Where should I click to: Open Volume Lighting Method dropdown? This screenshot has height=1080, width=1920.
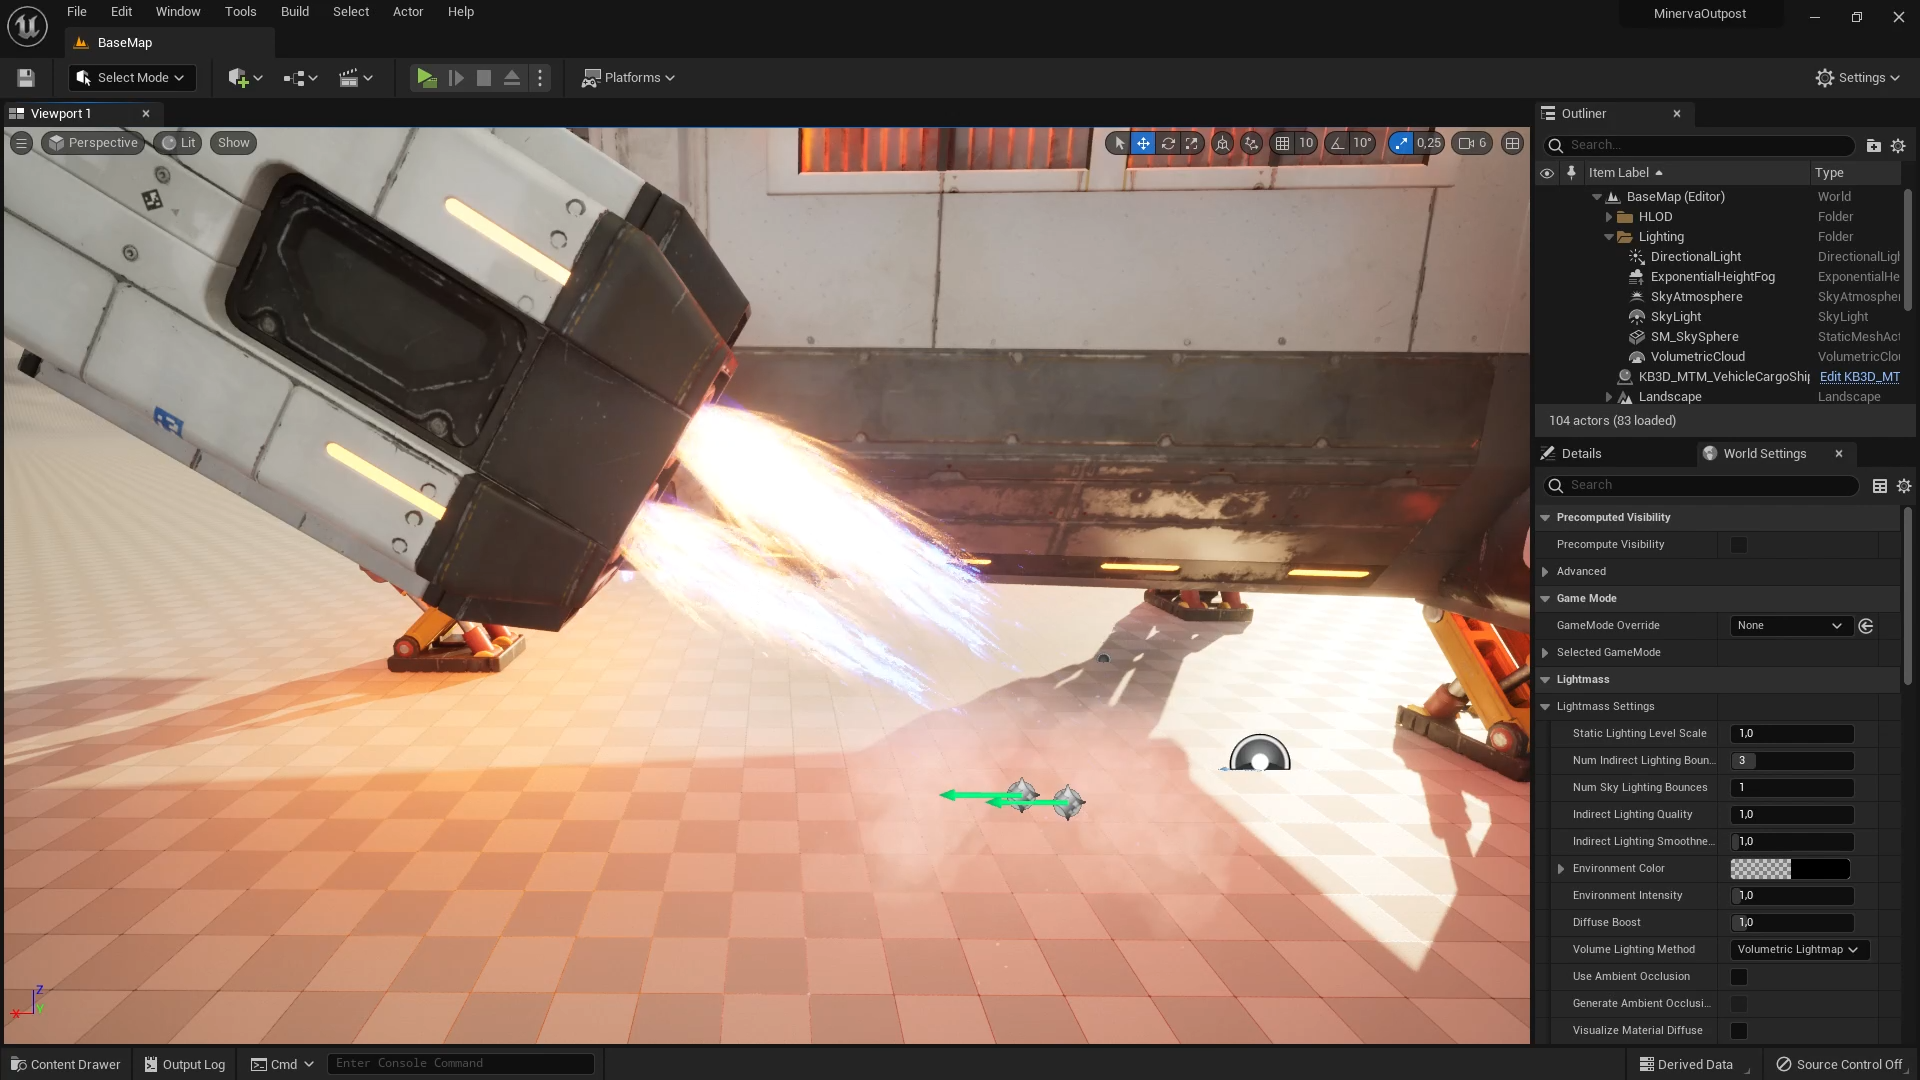click(1798, 950)
